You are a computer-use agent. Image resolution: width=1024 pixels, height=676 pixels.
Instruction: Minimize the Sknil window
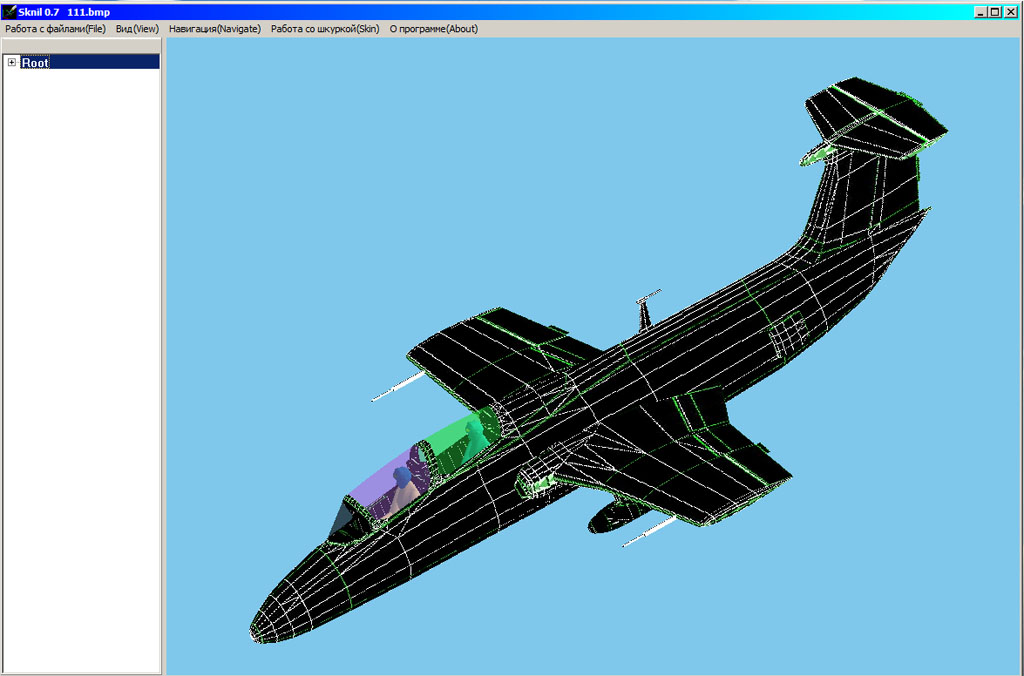980,12
